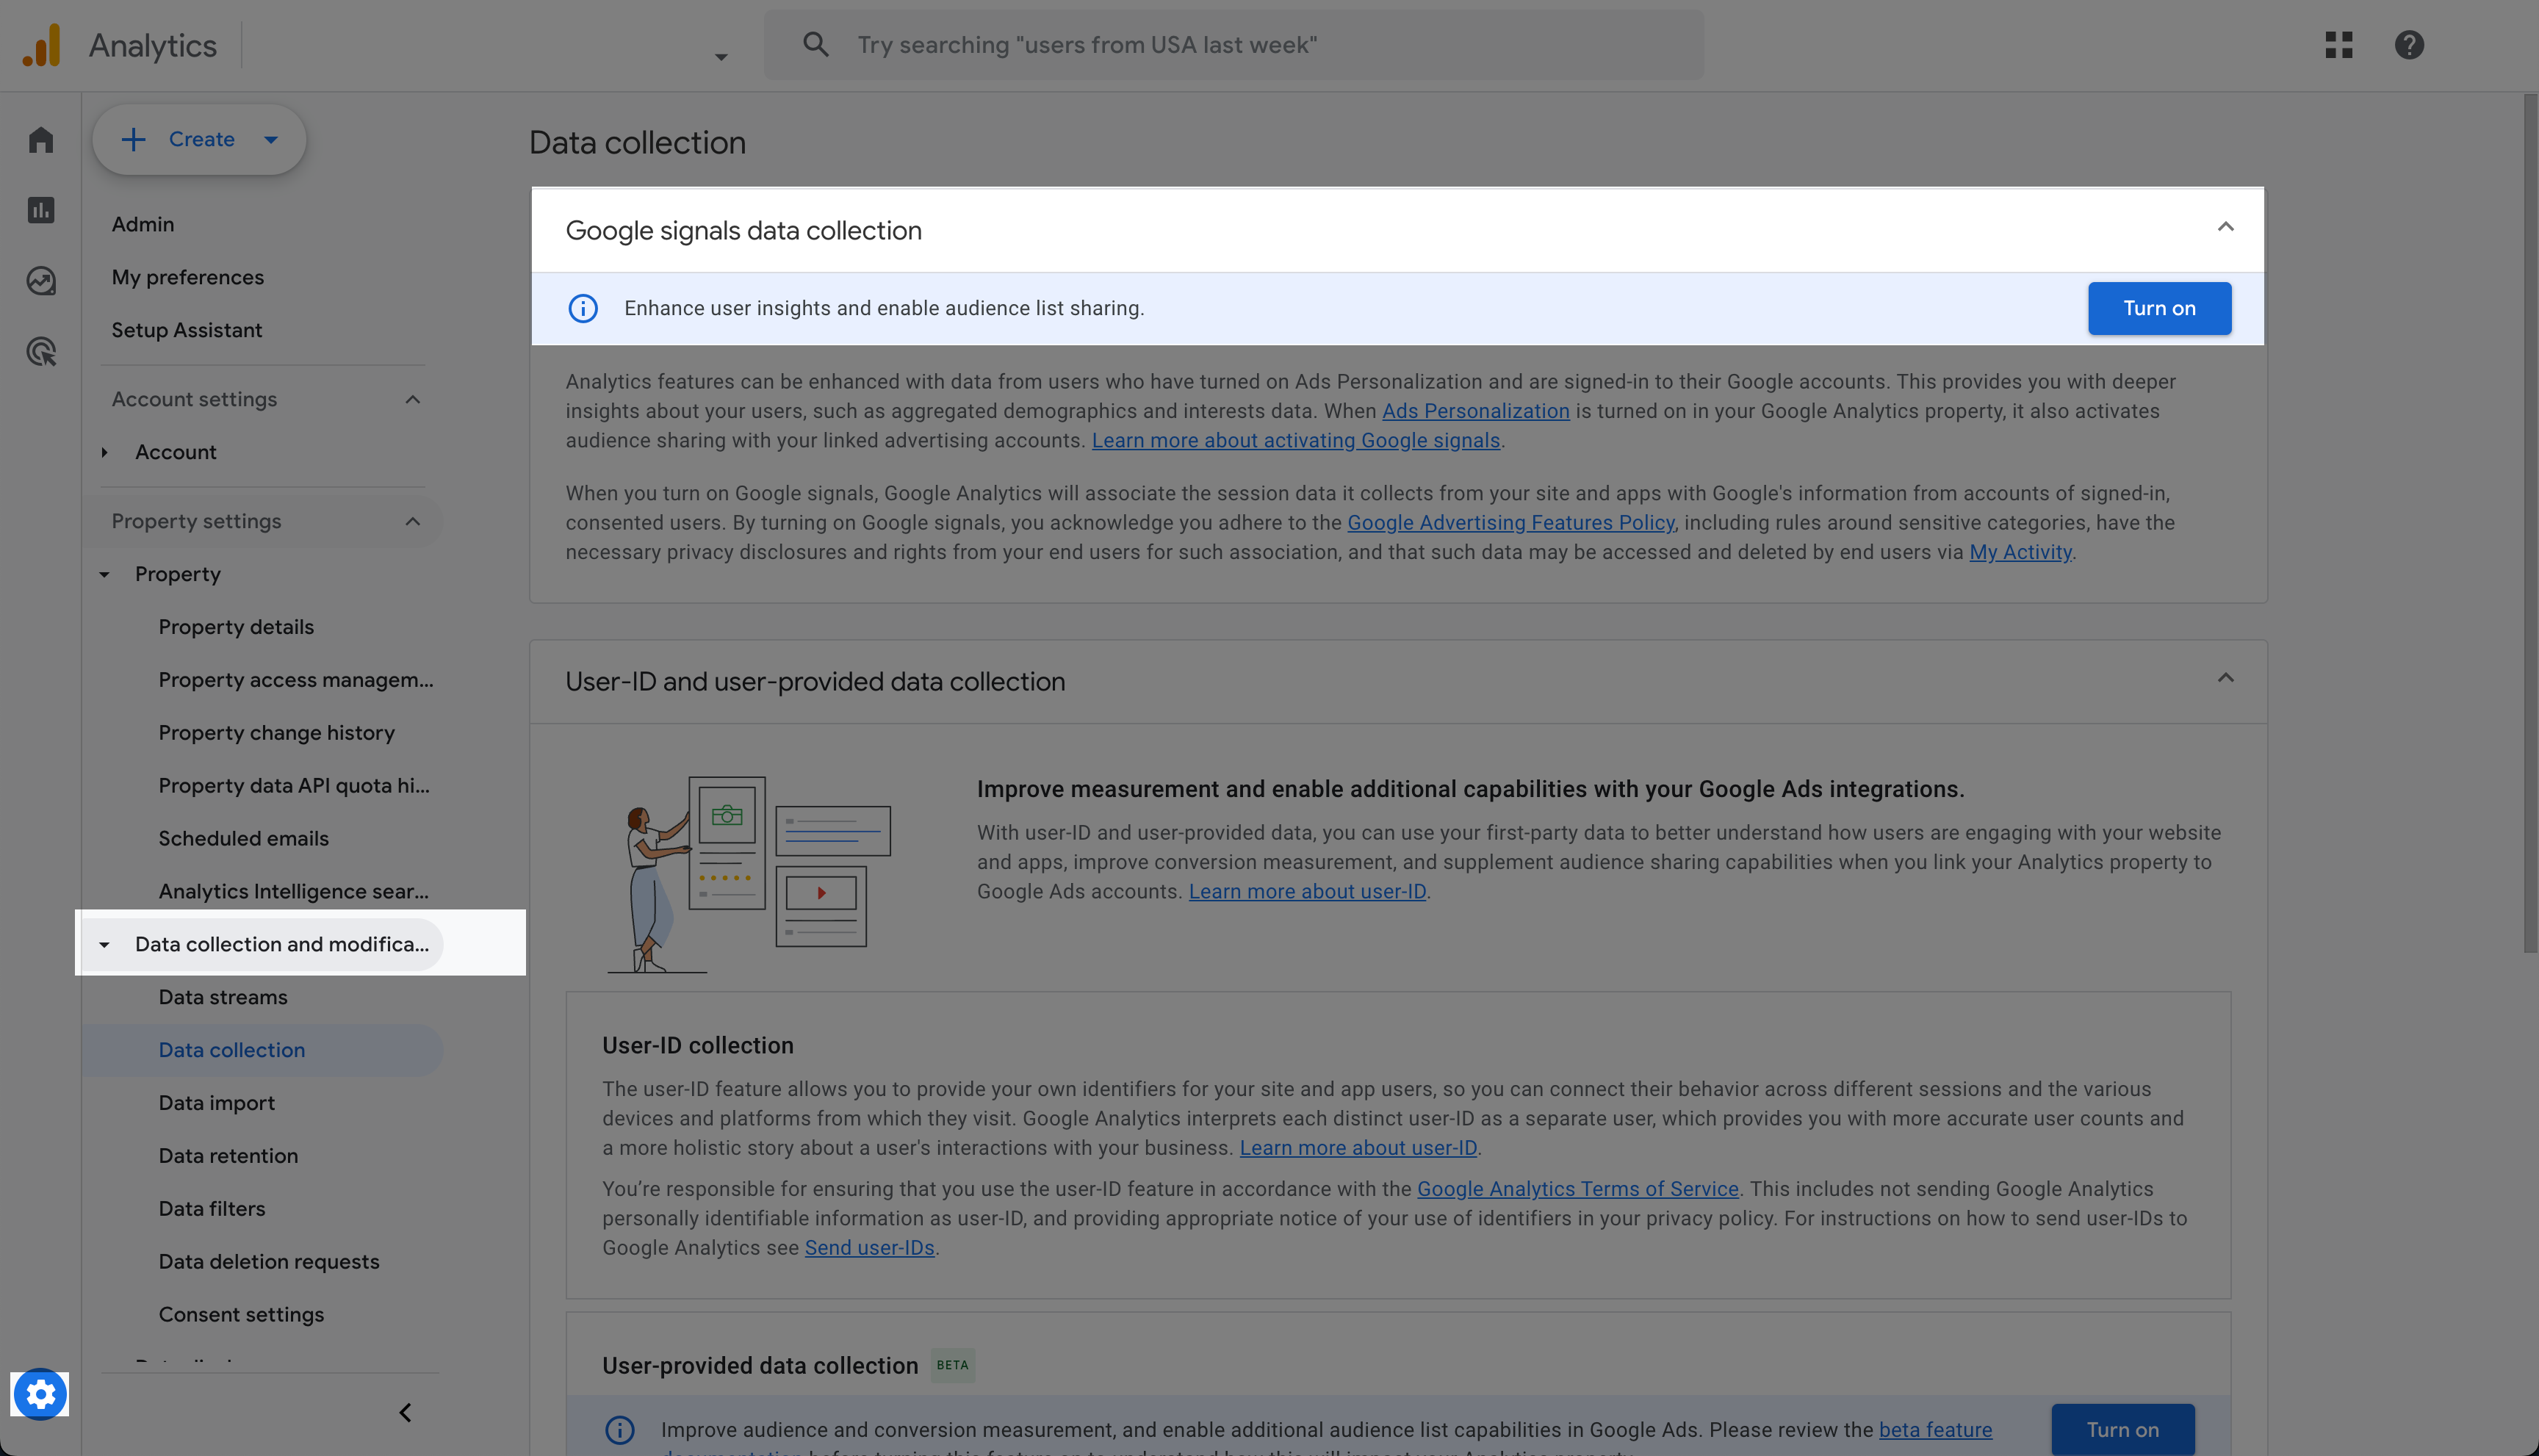The image size is (2539, 1456).
Task: Open the Help question mark icon
Action: (2409, 45)
